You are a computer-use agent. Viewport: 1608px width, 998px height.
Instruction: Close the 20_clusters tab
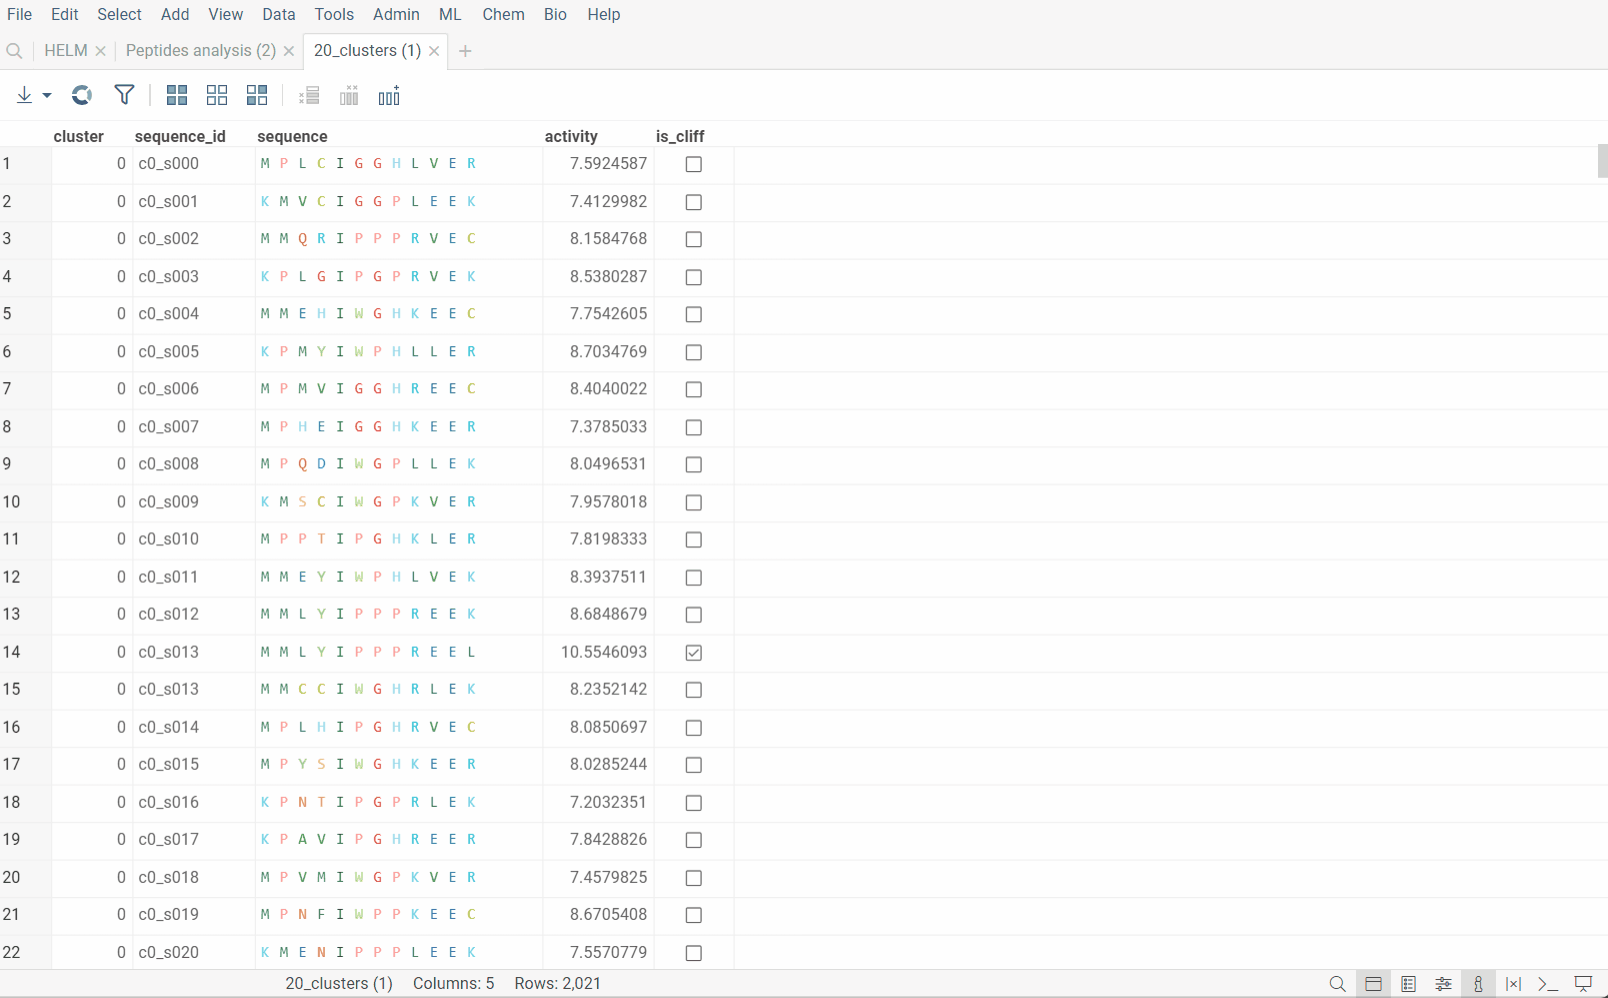[x=434, y=50]
